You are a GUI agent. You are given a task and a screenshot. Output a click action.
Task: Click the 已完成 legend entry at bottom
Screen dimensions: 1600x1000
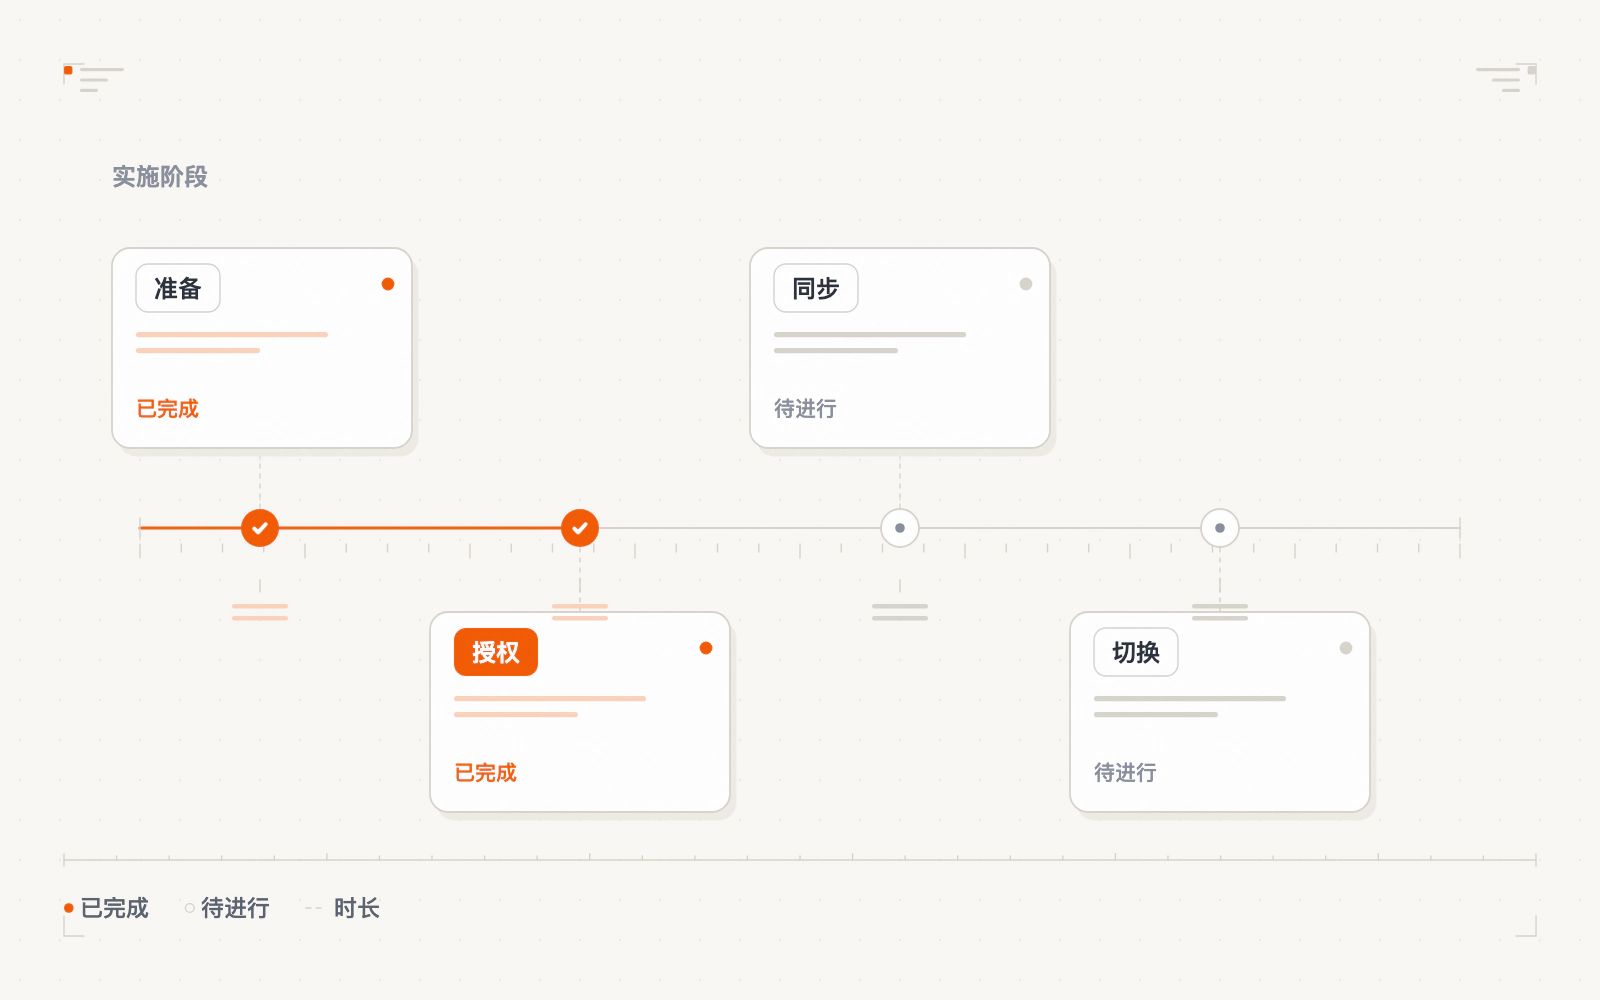(x=106, y=908)
